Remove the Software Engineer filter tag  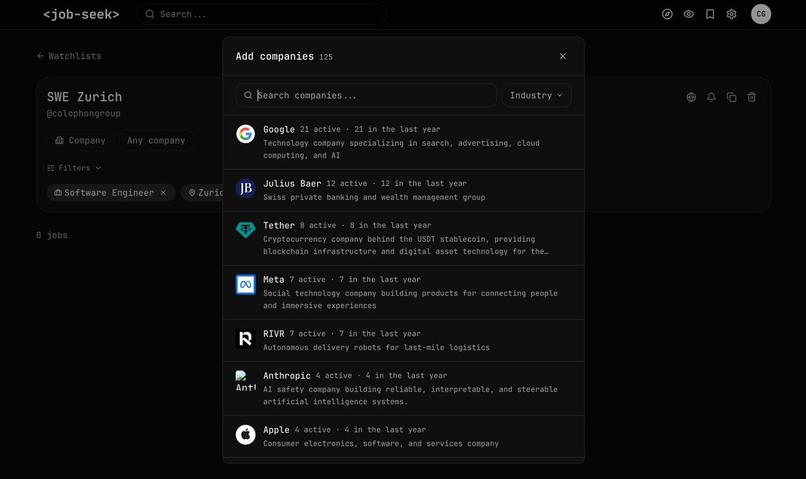pos(163,193)
